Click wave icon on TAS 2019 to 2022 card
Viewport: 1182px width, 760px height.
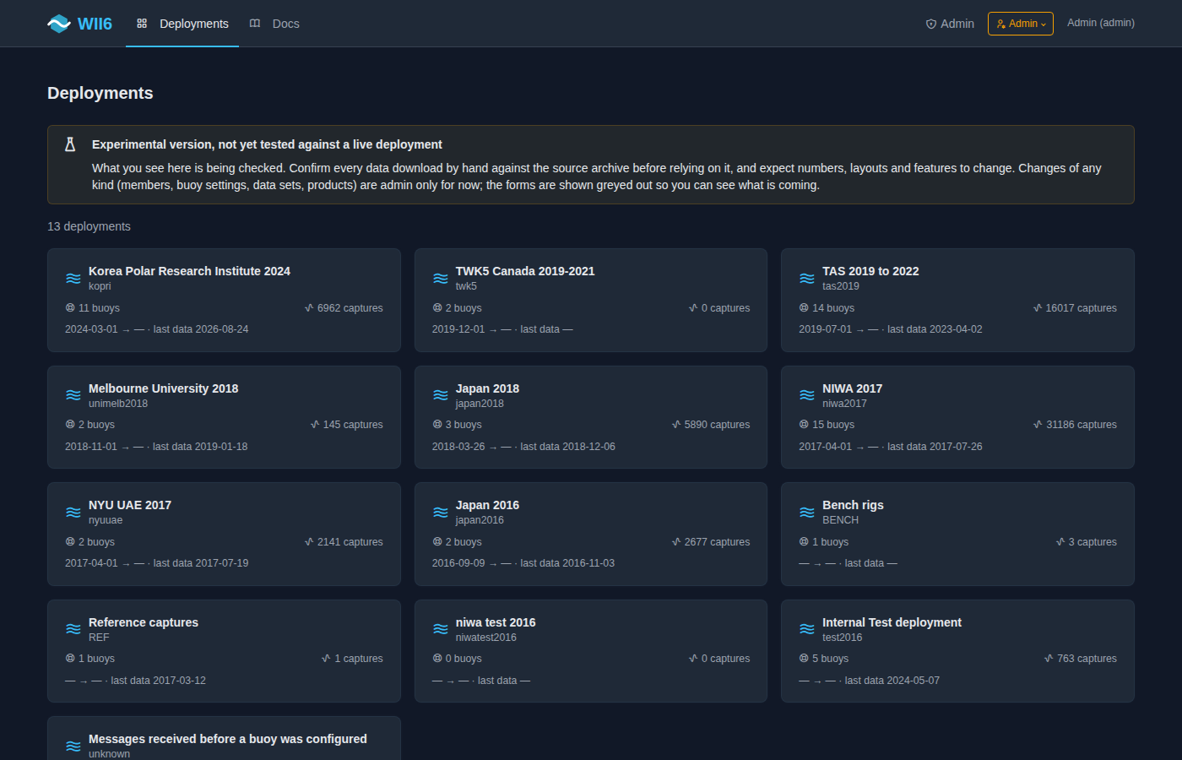pos(807,278)
